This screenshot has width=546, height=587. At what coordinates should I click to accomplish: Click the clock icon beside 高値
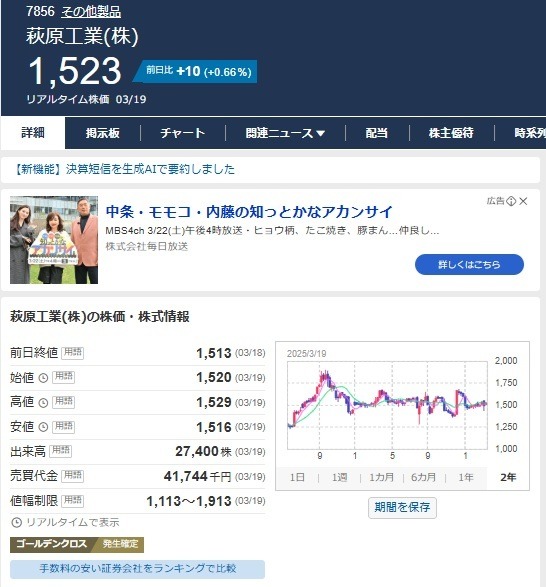[43, 403]
